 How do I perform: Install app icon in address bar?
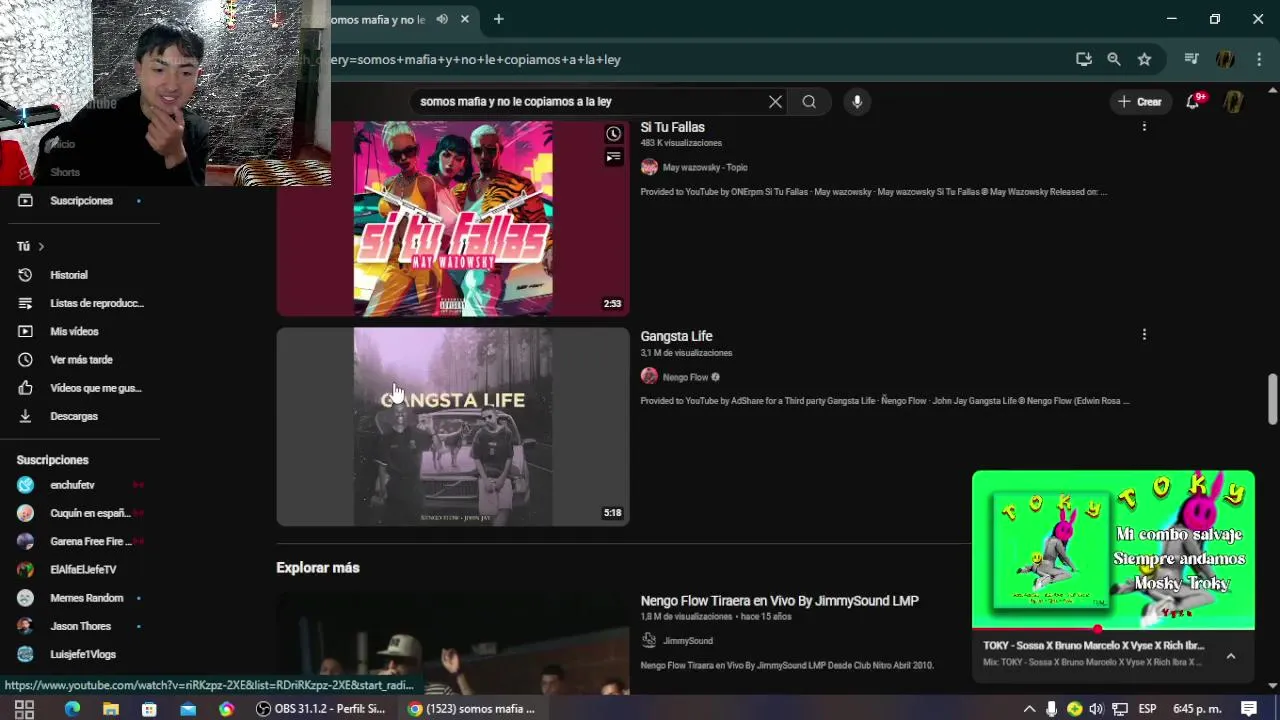click(x=1083, y=59)
